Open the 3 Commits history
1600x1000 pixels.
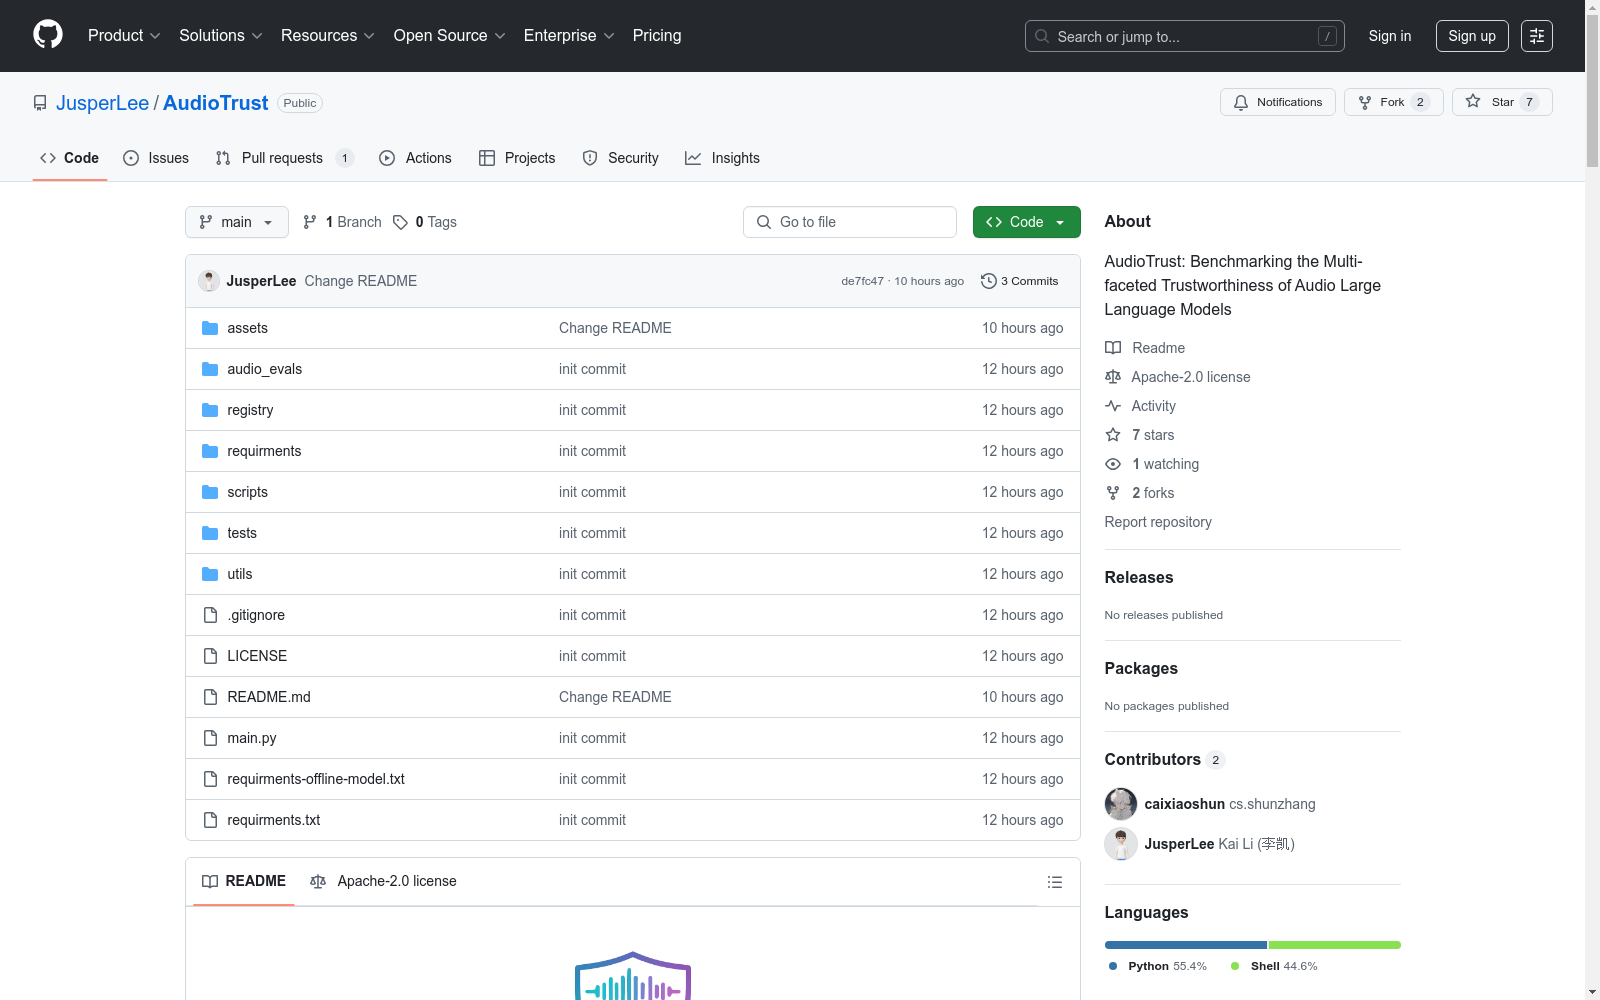click(1020, 281)
